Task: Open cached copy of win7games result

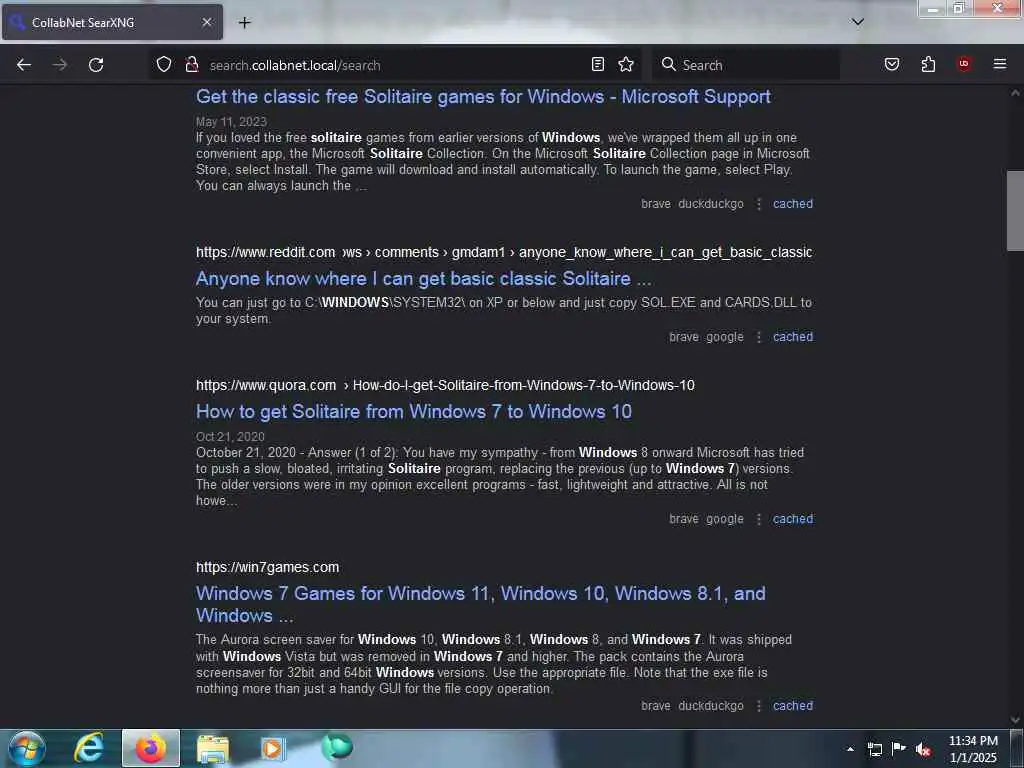Action: coord(793,706)
